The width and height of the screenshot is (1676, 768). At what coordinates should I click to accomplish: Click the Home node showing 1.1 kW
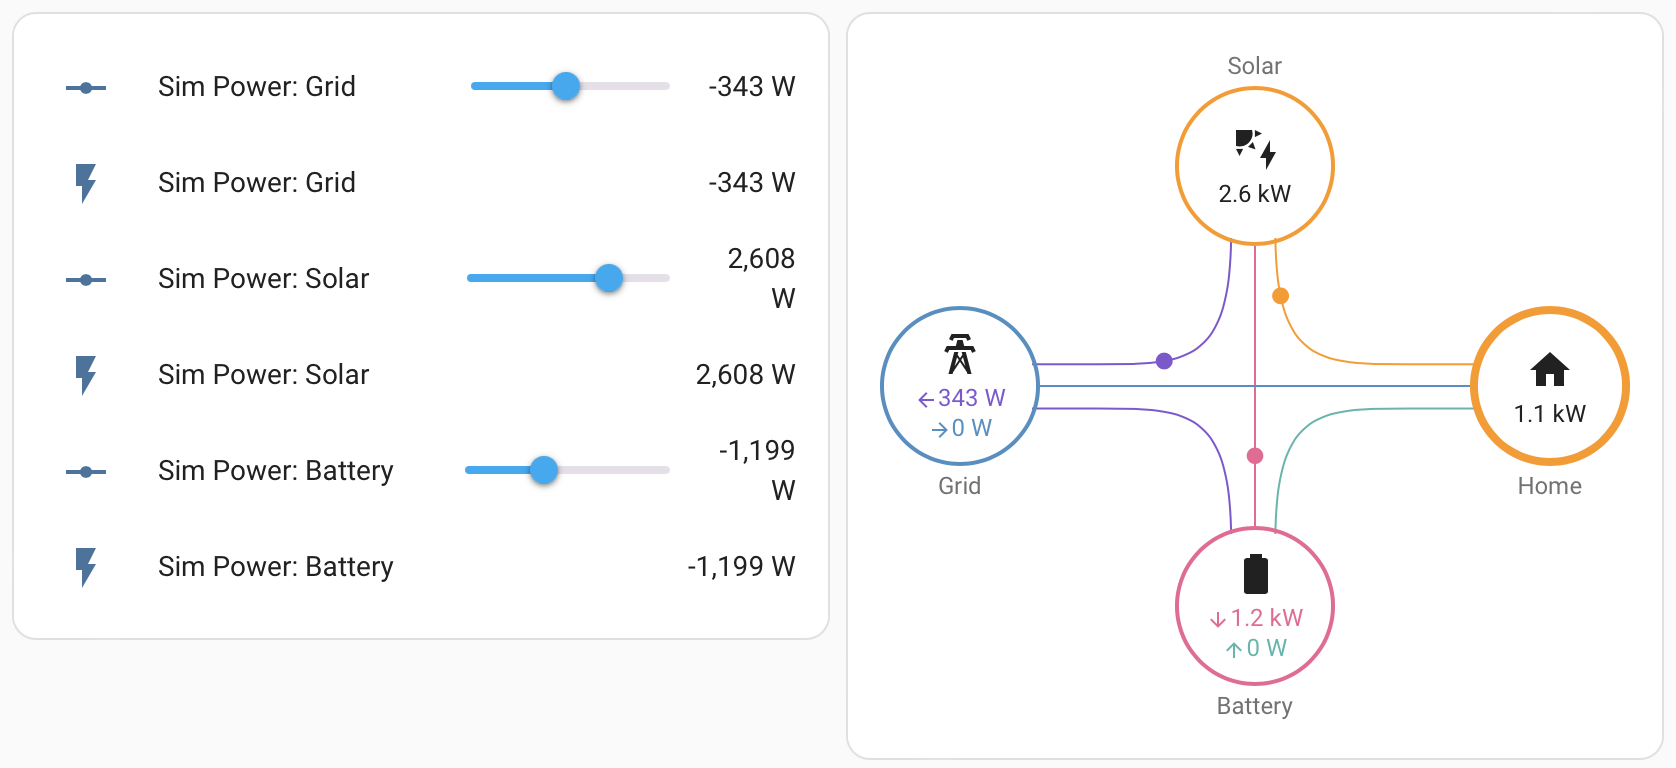pyautogui.click(x=1549, y=386)
